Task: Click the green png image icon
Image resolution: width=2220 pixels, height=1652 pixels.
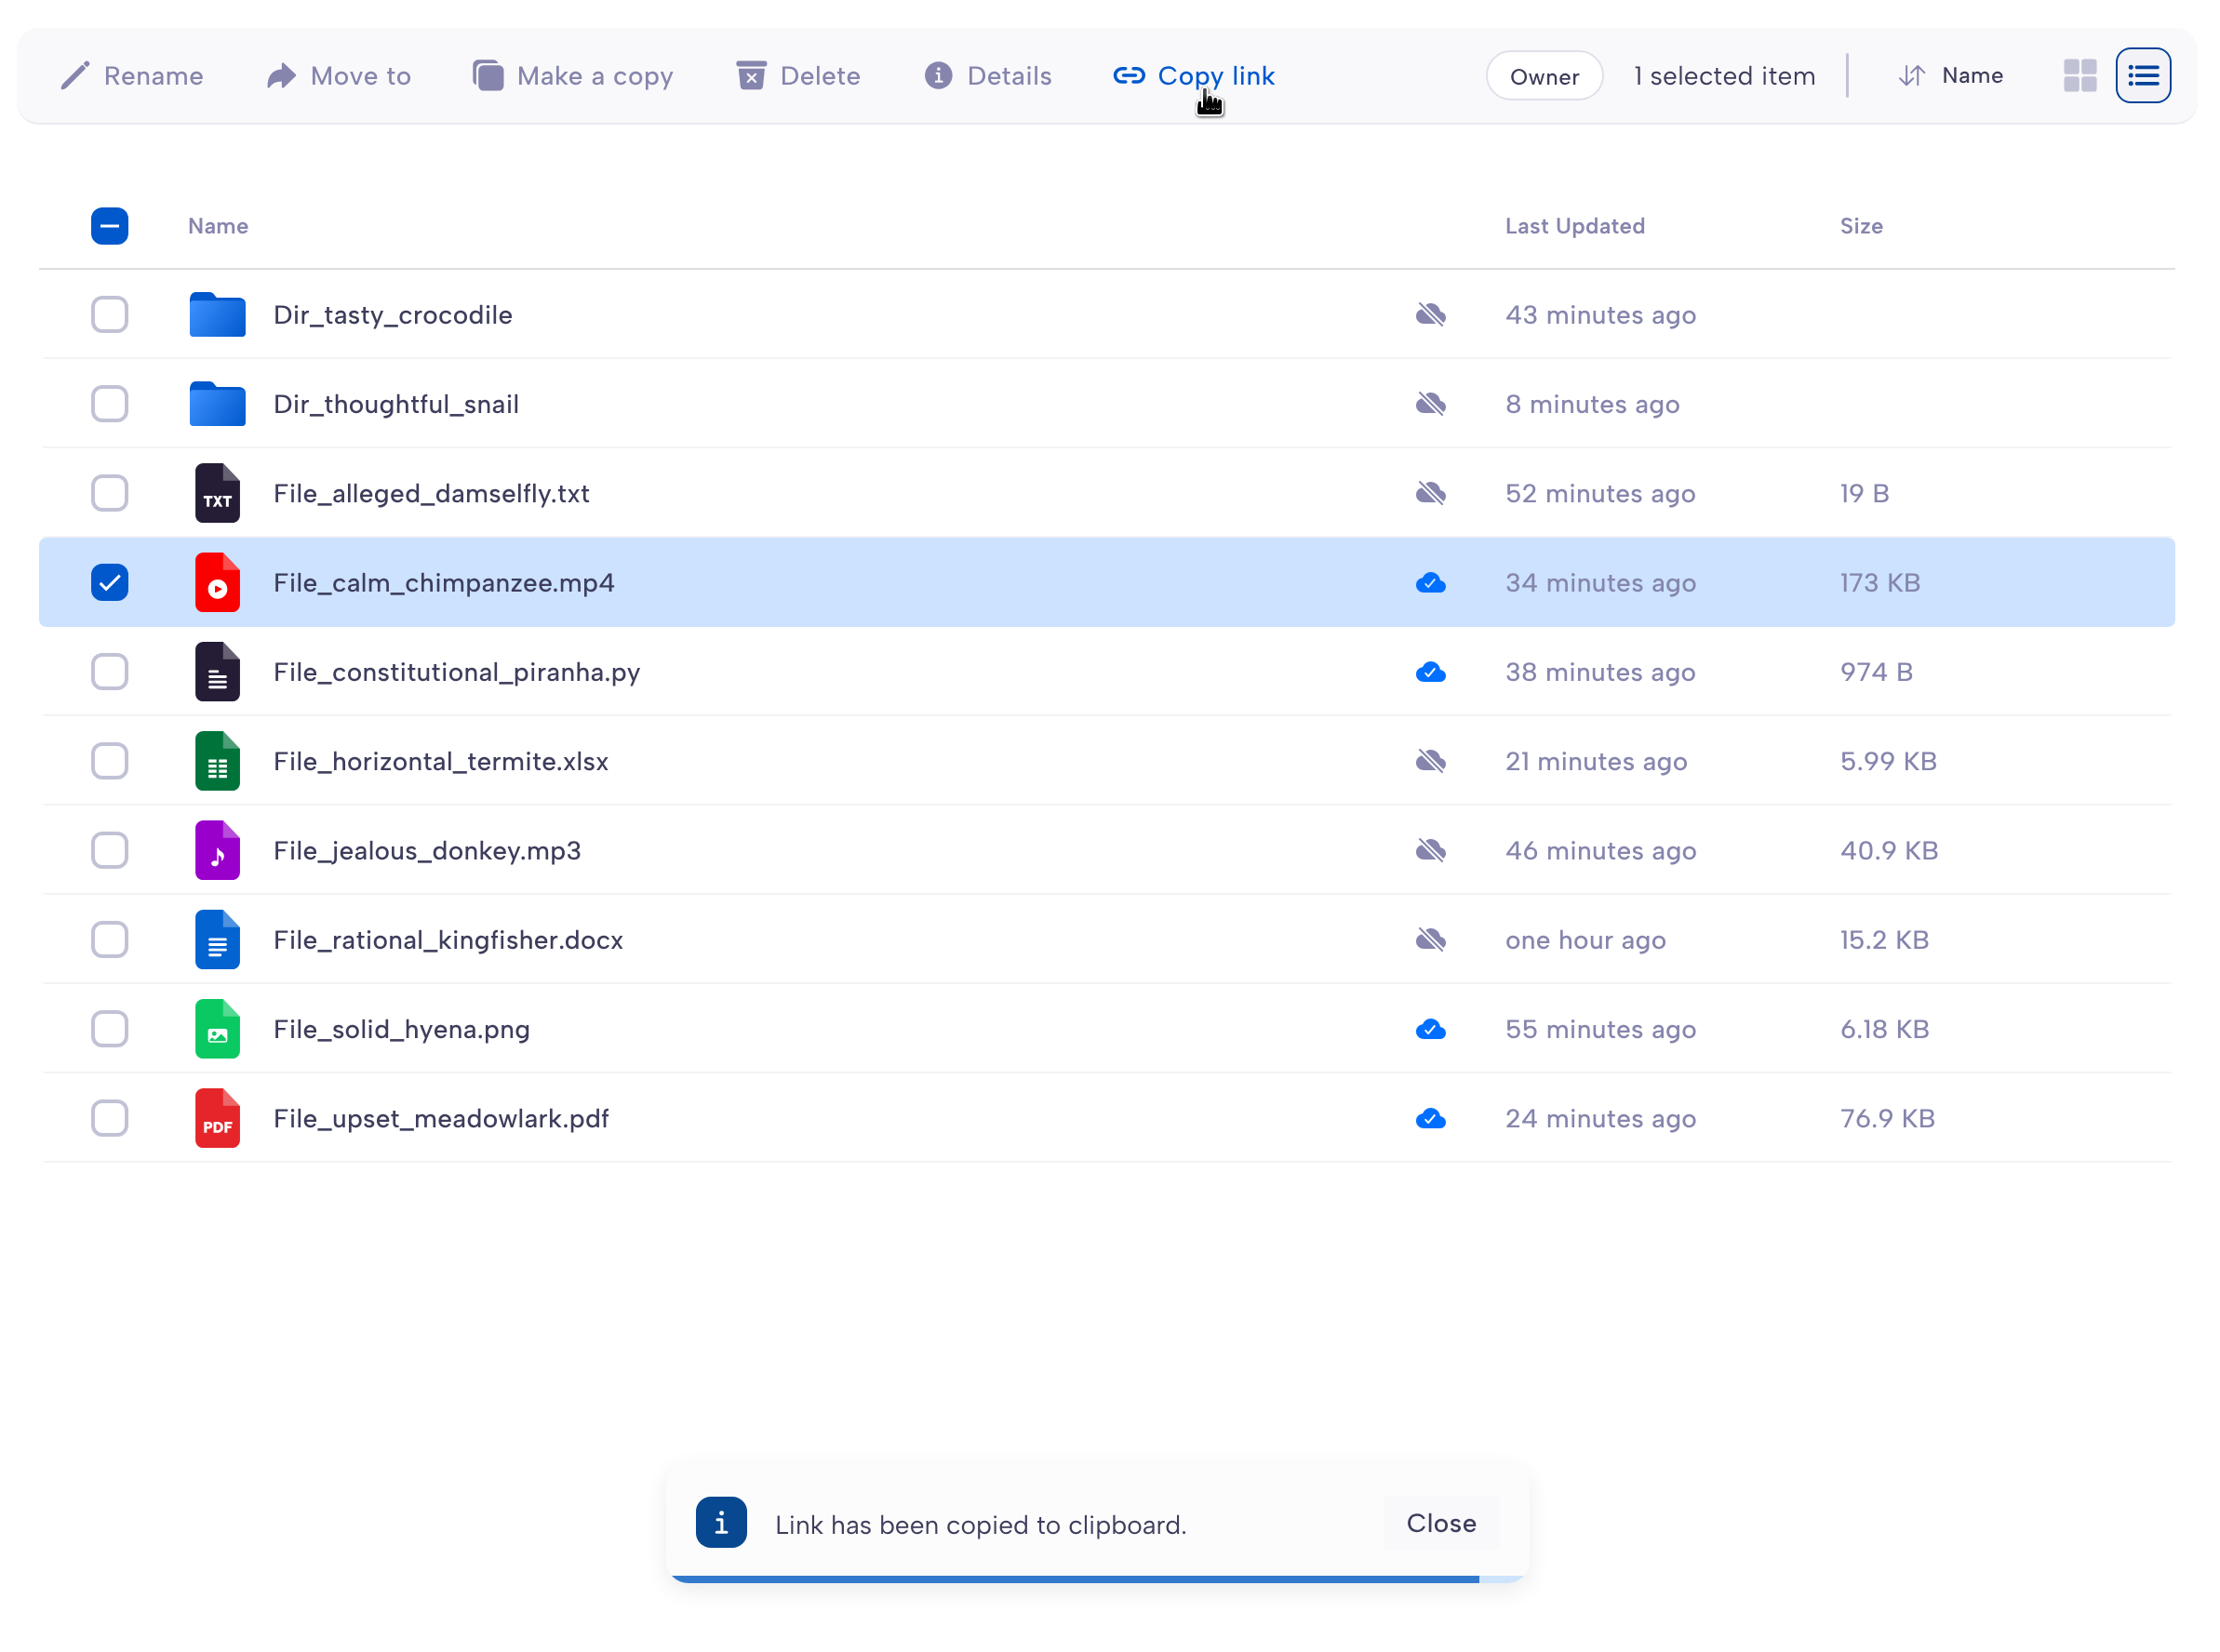Action: (x=217, y=1029)
